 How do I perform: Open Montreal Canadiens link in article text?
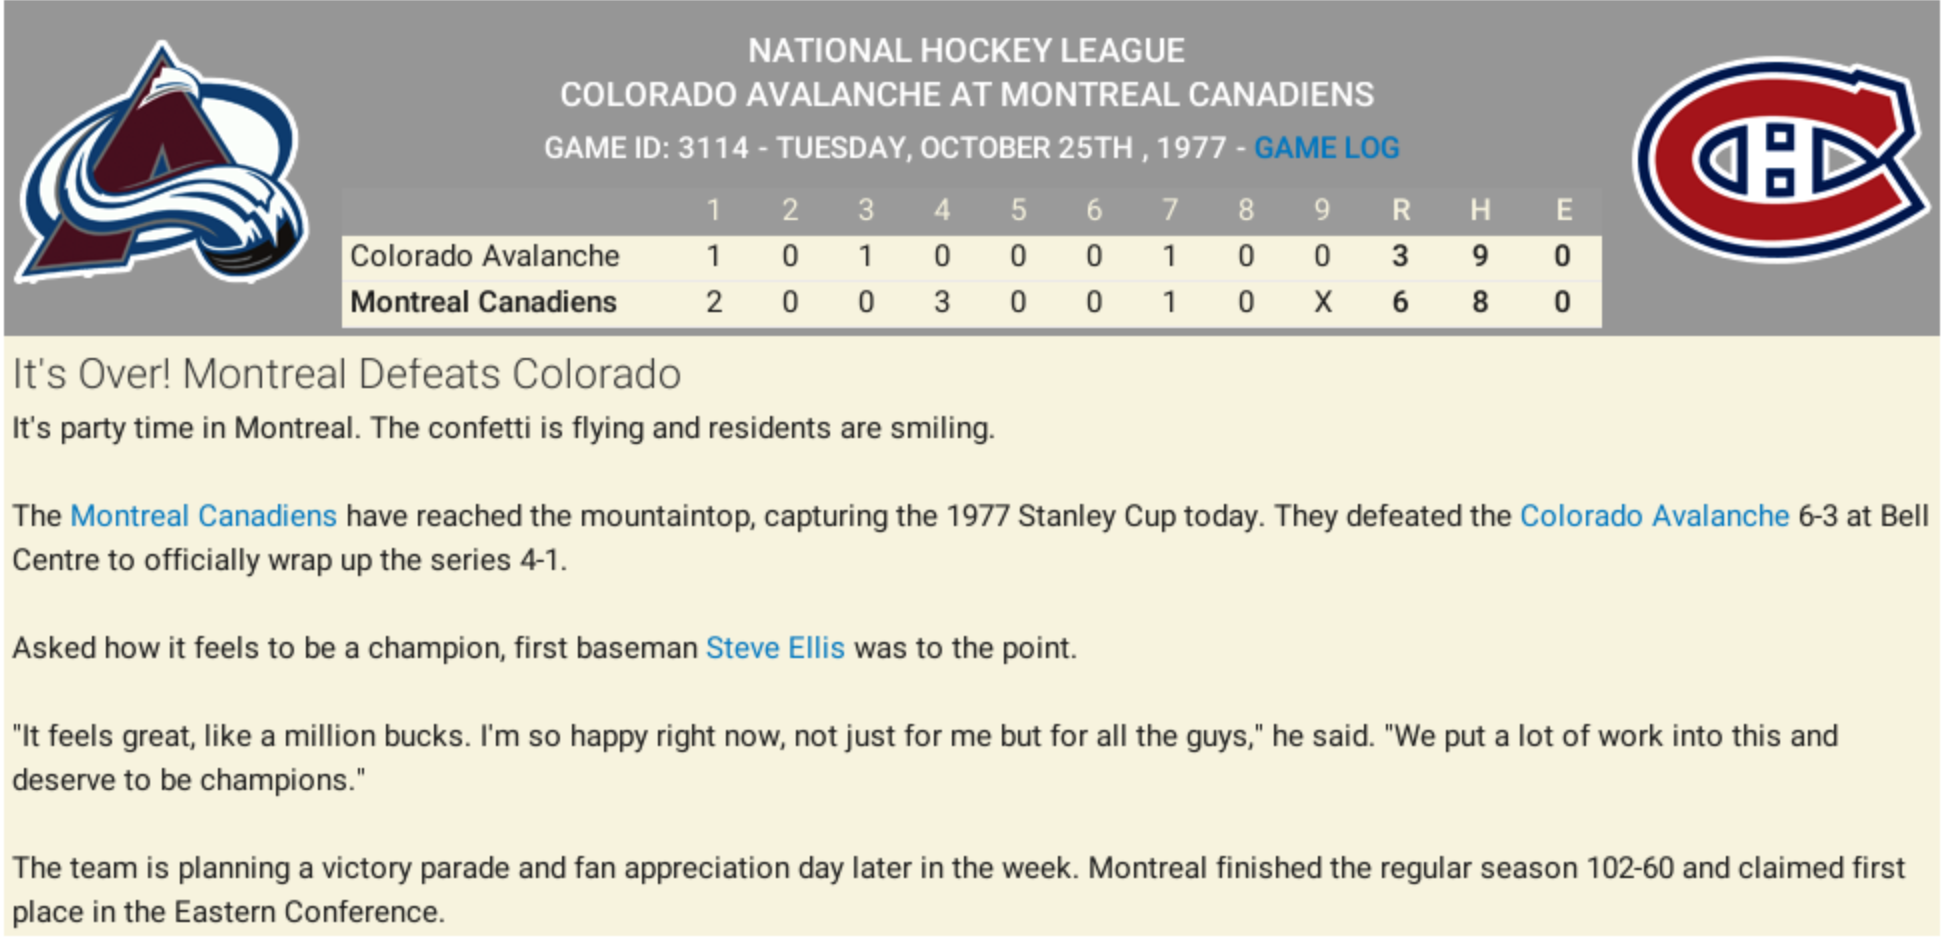click(203, 516)
